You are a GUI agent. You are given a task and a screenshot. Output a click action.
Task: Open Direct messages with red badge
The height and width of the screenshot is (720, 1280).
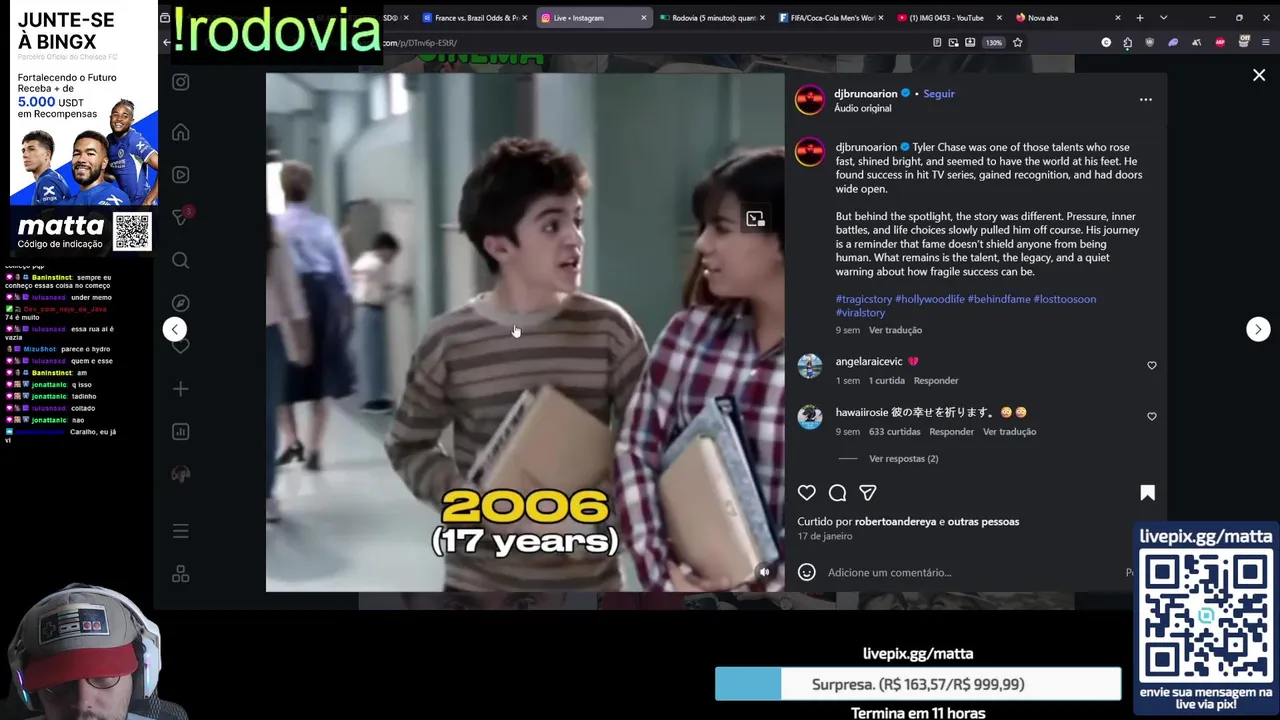coord(180,217)
